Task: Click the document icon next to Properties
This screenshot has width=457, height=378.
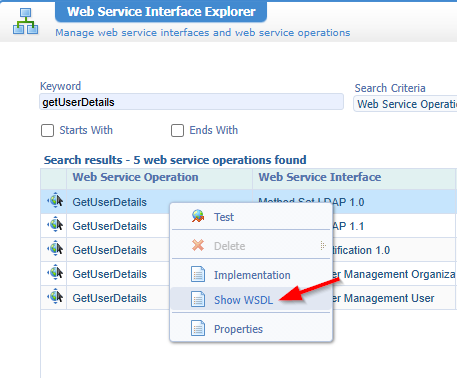Action: (x=198, y=328)
